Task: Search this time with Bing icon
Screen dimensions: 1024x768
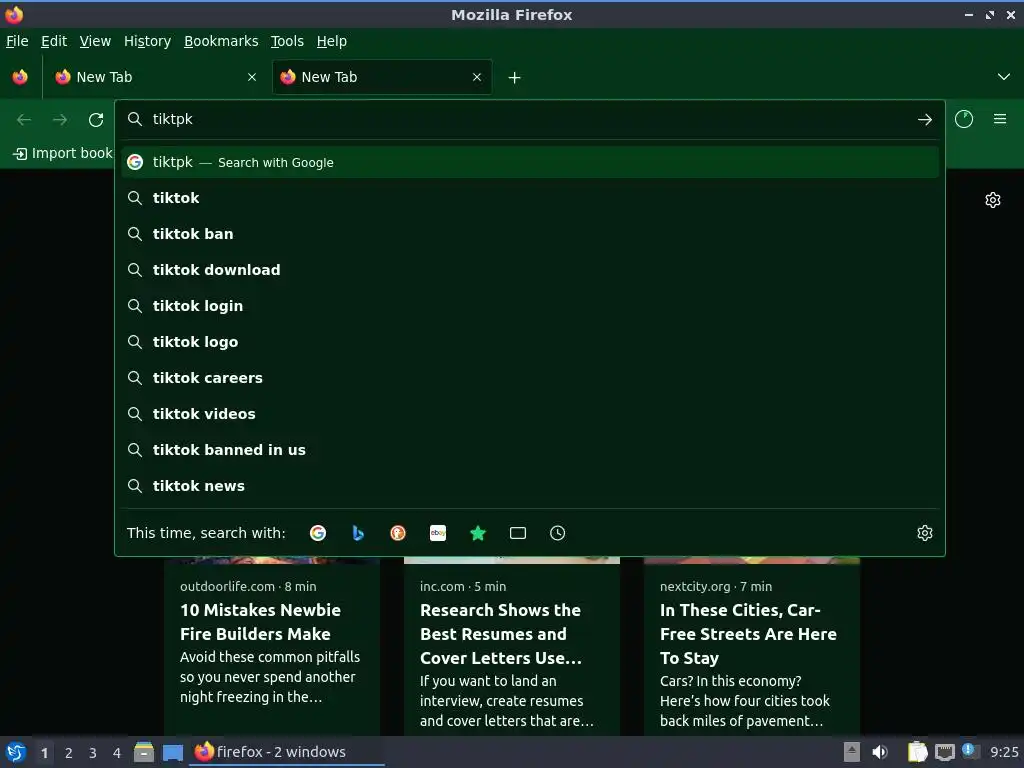Action: point(358,533)
